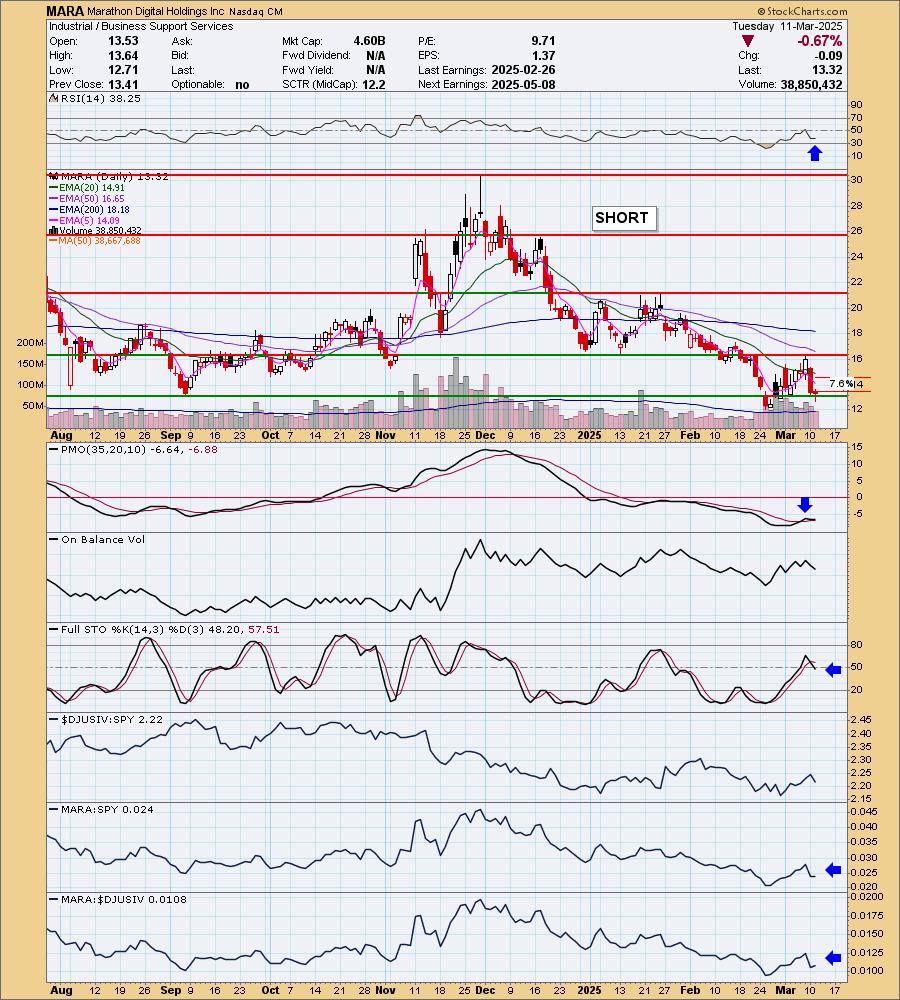The image size is (900, 1000).
Task: Click the Last Earnings date 2025-02-26
Action: 523,70
